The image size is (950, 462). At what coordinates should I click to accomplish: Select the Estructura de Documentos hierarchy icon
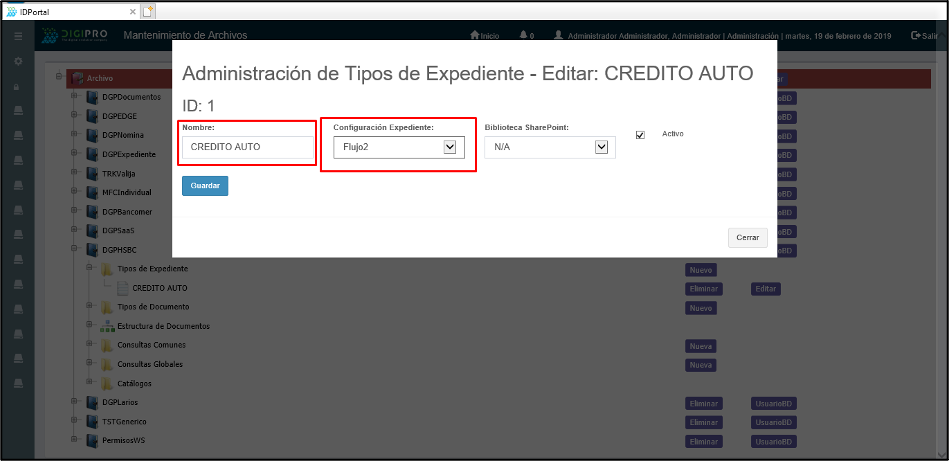107,326
